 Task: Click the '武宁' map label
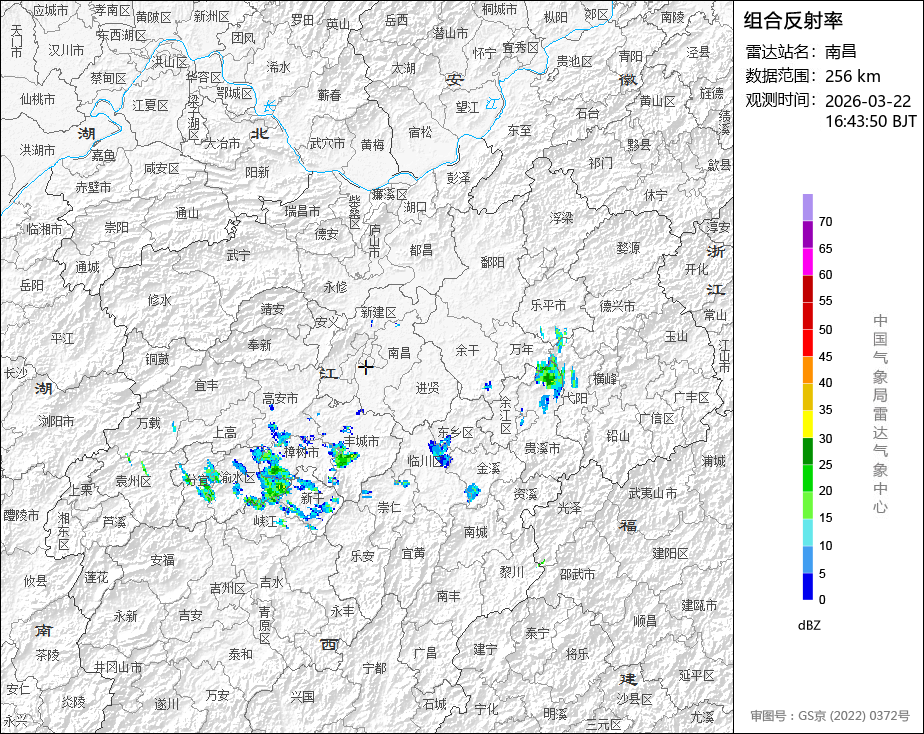(238, 255)
